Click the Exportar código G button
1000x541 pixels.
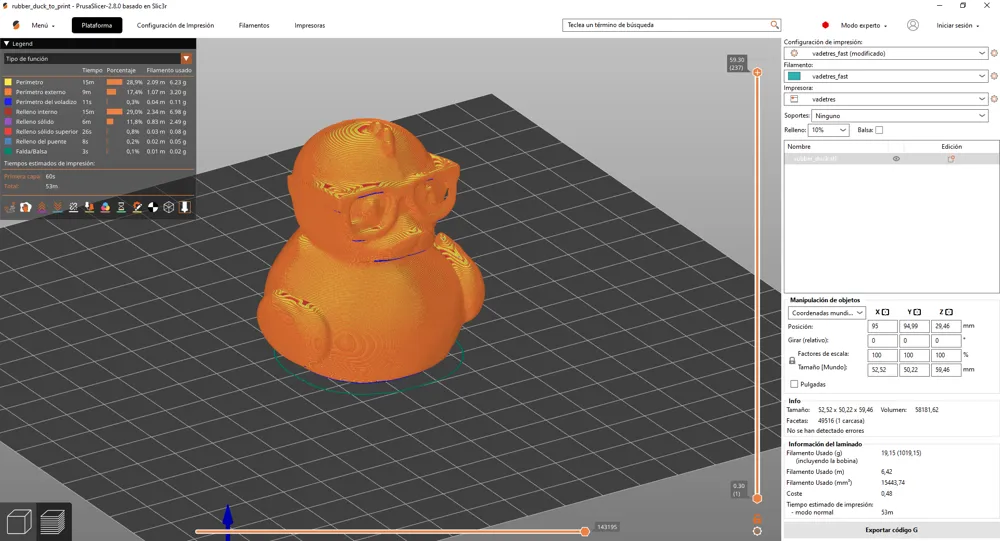click(891, 530)
